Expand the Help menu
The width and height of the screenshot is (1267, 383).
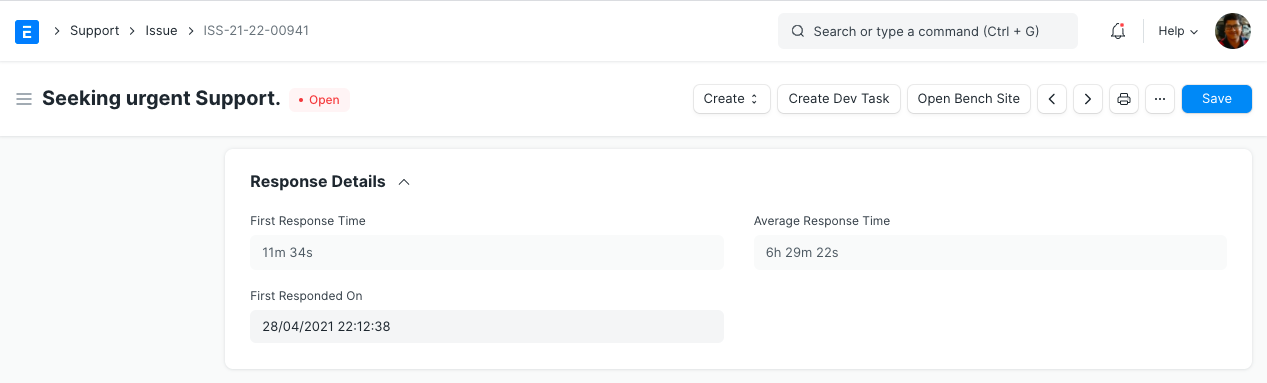coord(1178,31)
